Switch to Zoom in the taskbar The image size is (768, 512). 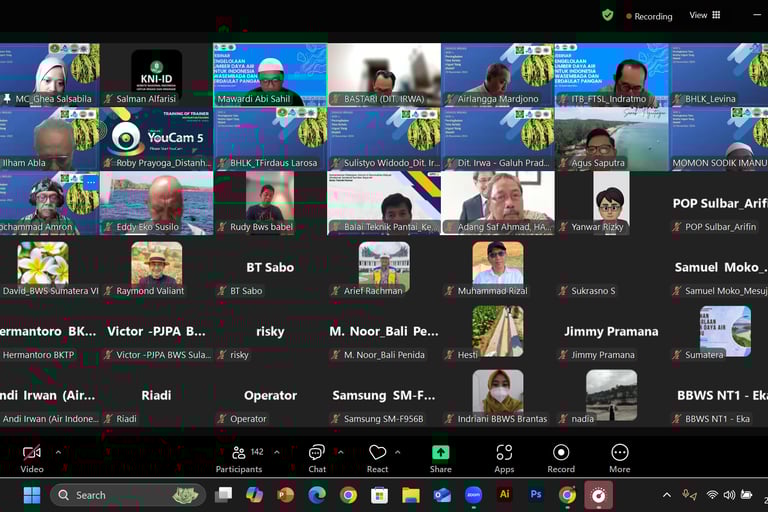tap(473, 495)
